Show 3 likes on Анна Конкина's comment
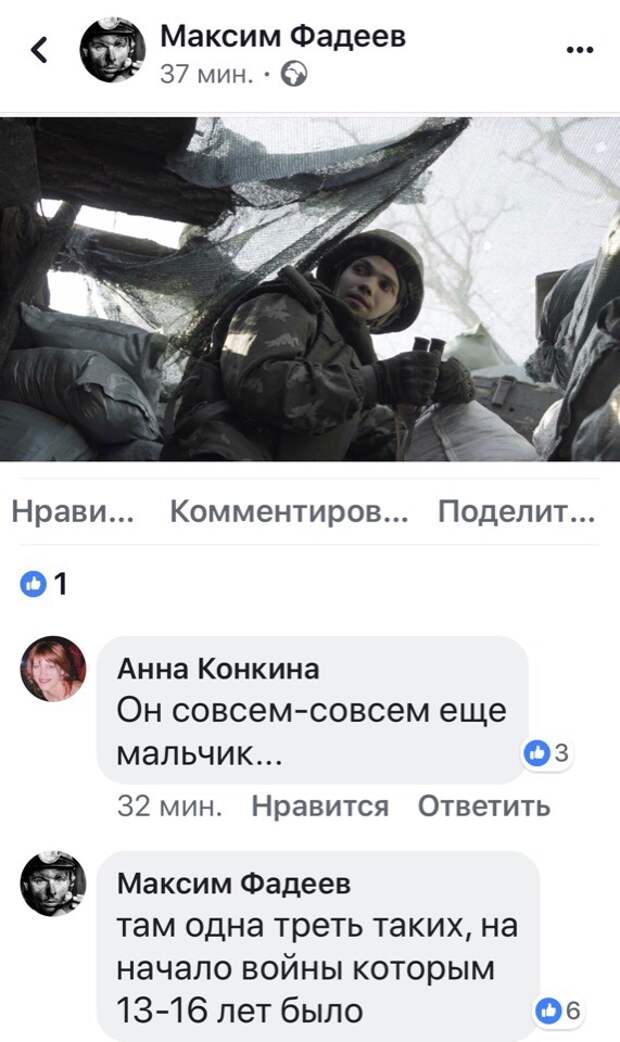Viewport: 620px width, 1042px height. [x=548, y=752]
